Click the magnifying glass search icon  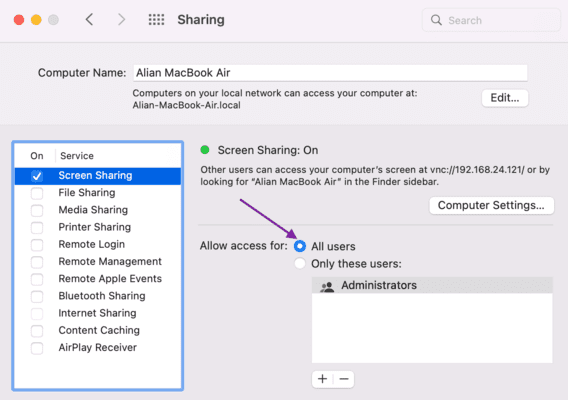click(x=436, y=20)
